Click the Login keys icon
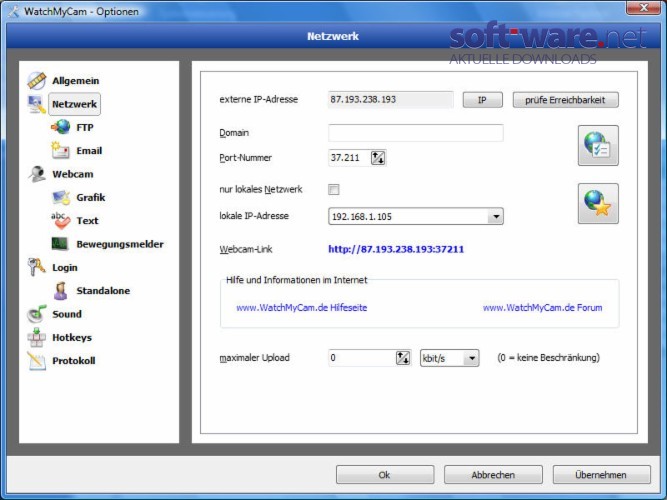 [36, 267]
